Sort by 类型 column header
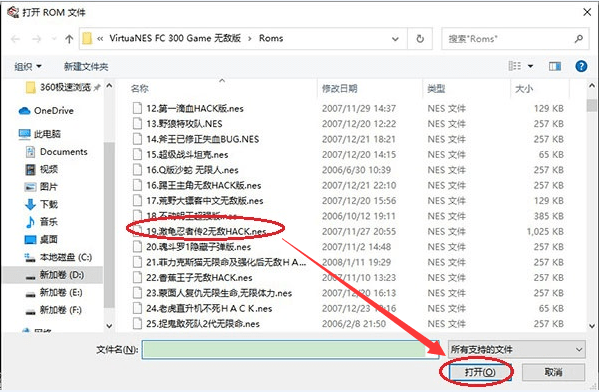This screenshot has height=392, width=599. pos(436,89)
